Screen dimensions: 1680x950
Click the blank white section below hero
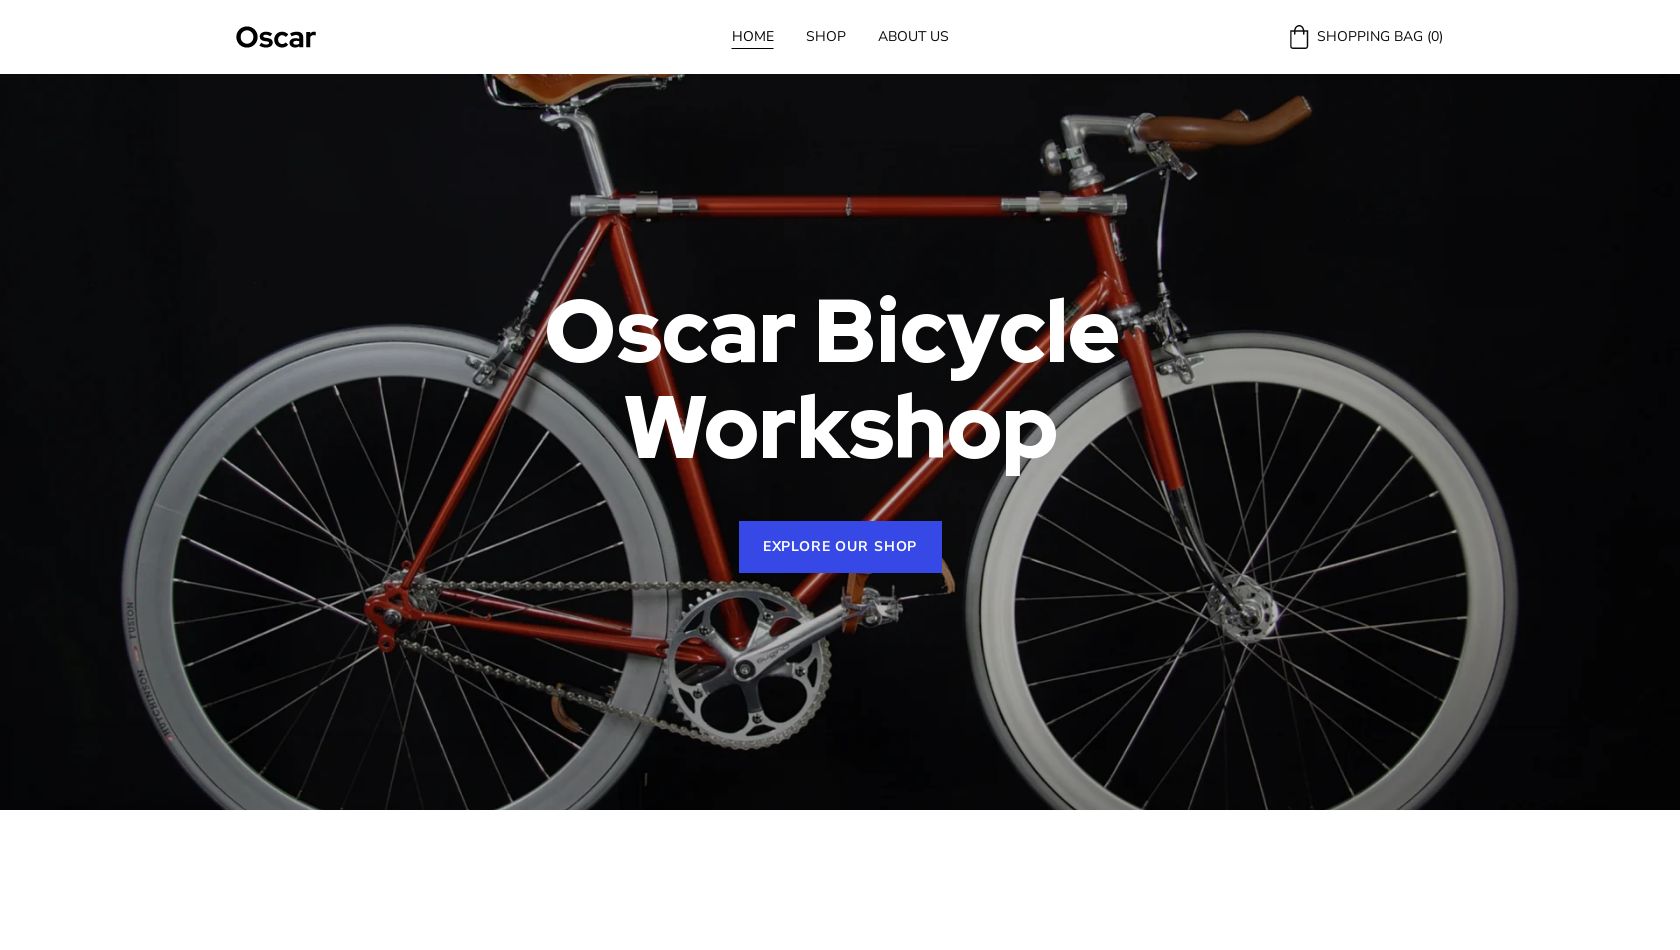[x=840, y=880]
